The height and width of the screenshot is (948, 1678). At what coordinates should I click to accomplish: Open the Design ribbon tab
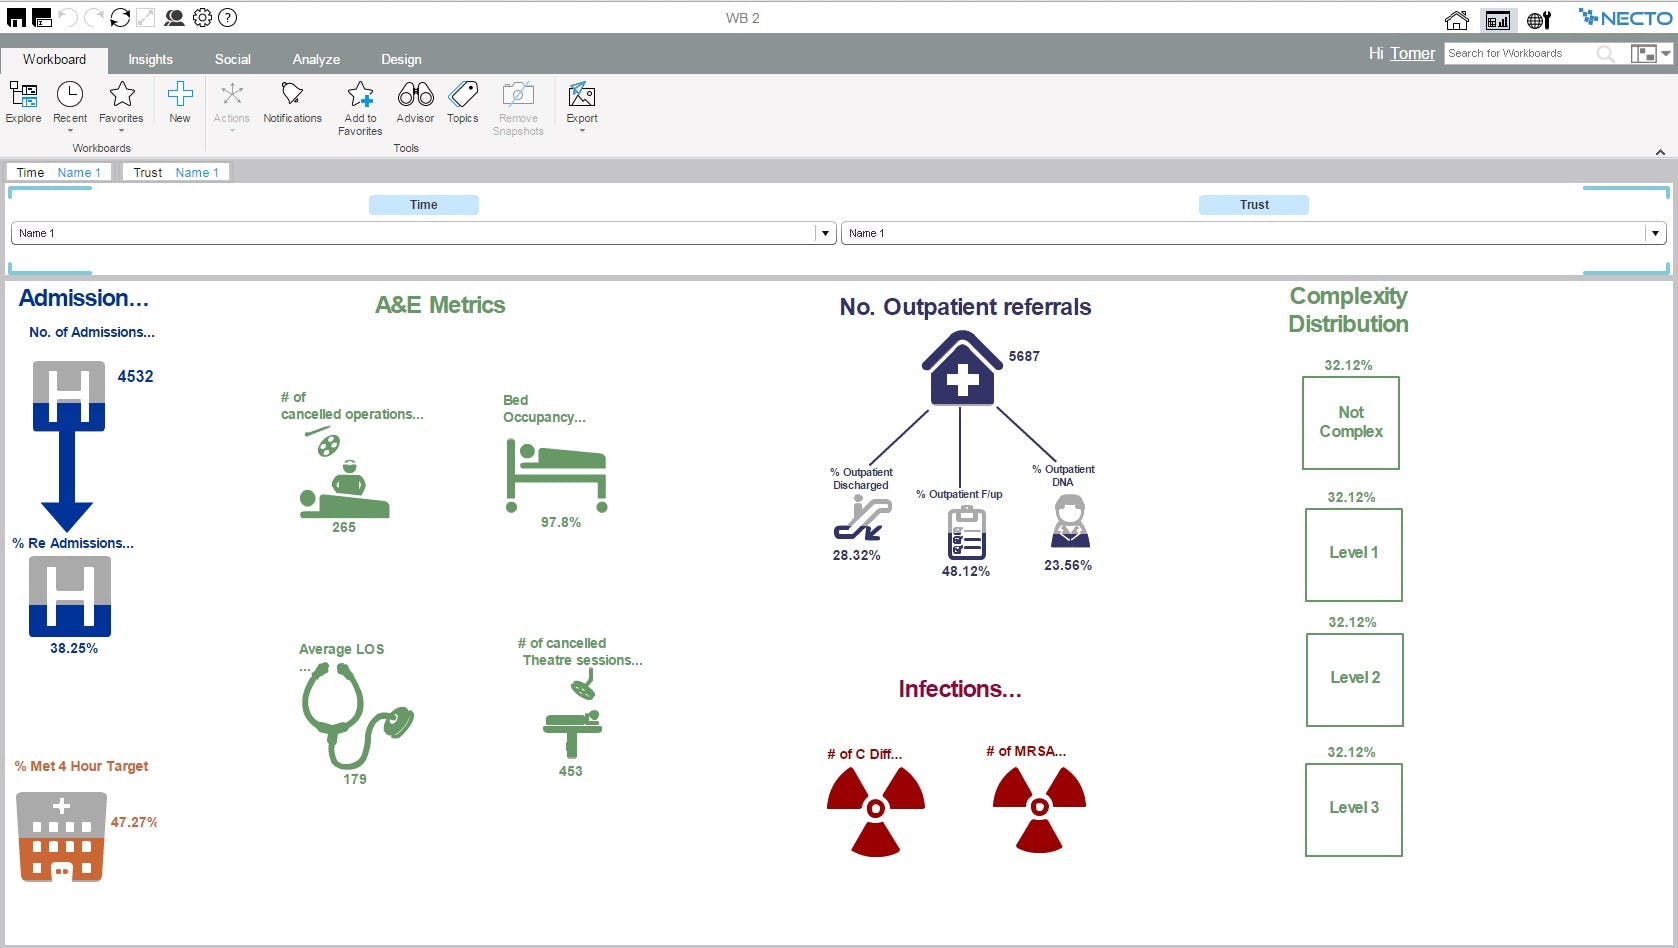[x=401, y=59]
